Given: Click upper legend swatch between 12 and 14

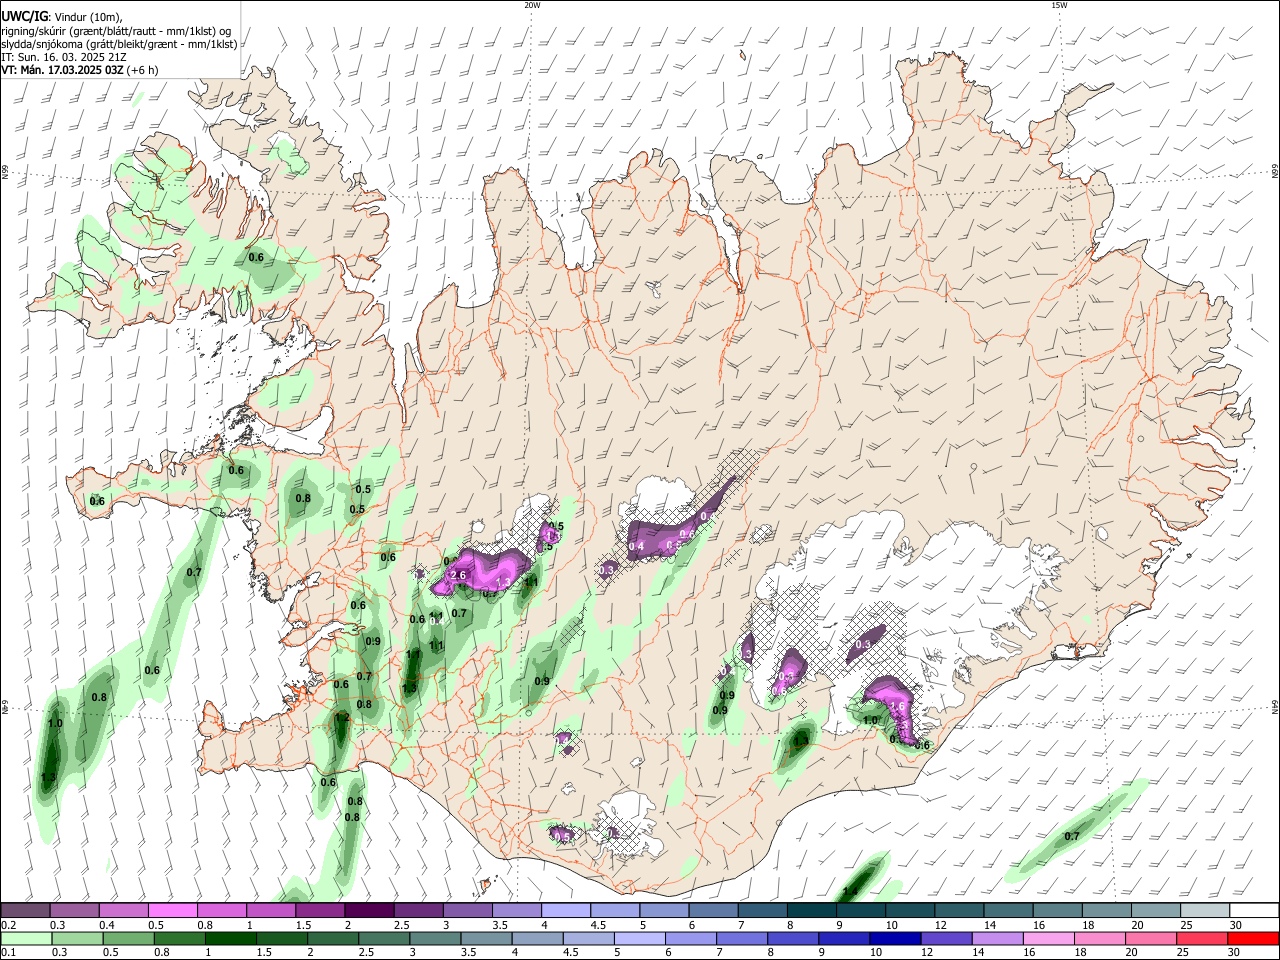Looking at the screenshot, I should [x=959, y=911].
